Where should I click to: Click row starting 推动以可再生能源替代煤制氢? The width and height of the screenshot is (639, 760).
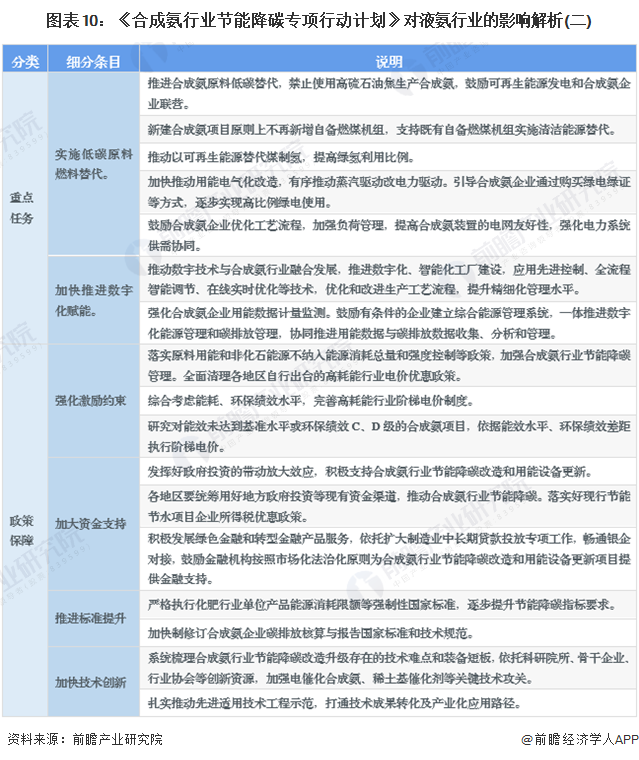[x=388, y=157]
